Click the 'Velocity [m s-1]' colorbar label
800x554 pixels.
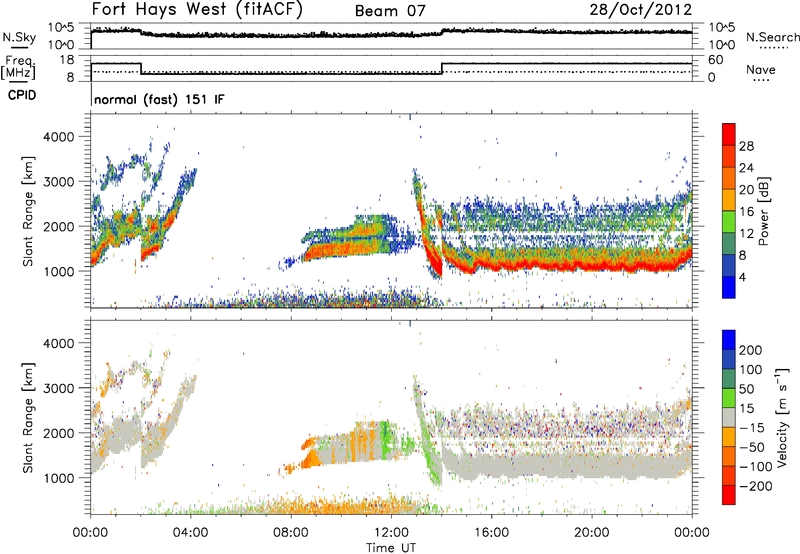pos(782,417)
